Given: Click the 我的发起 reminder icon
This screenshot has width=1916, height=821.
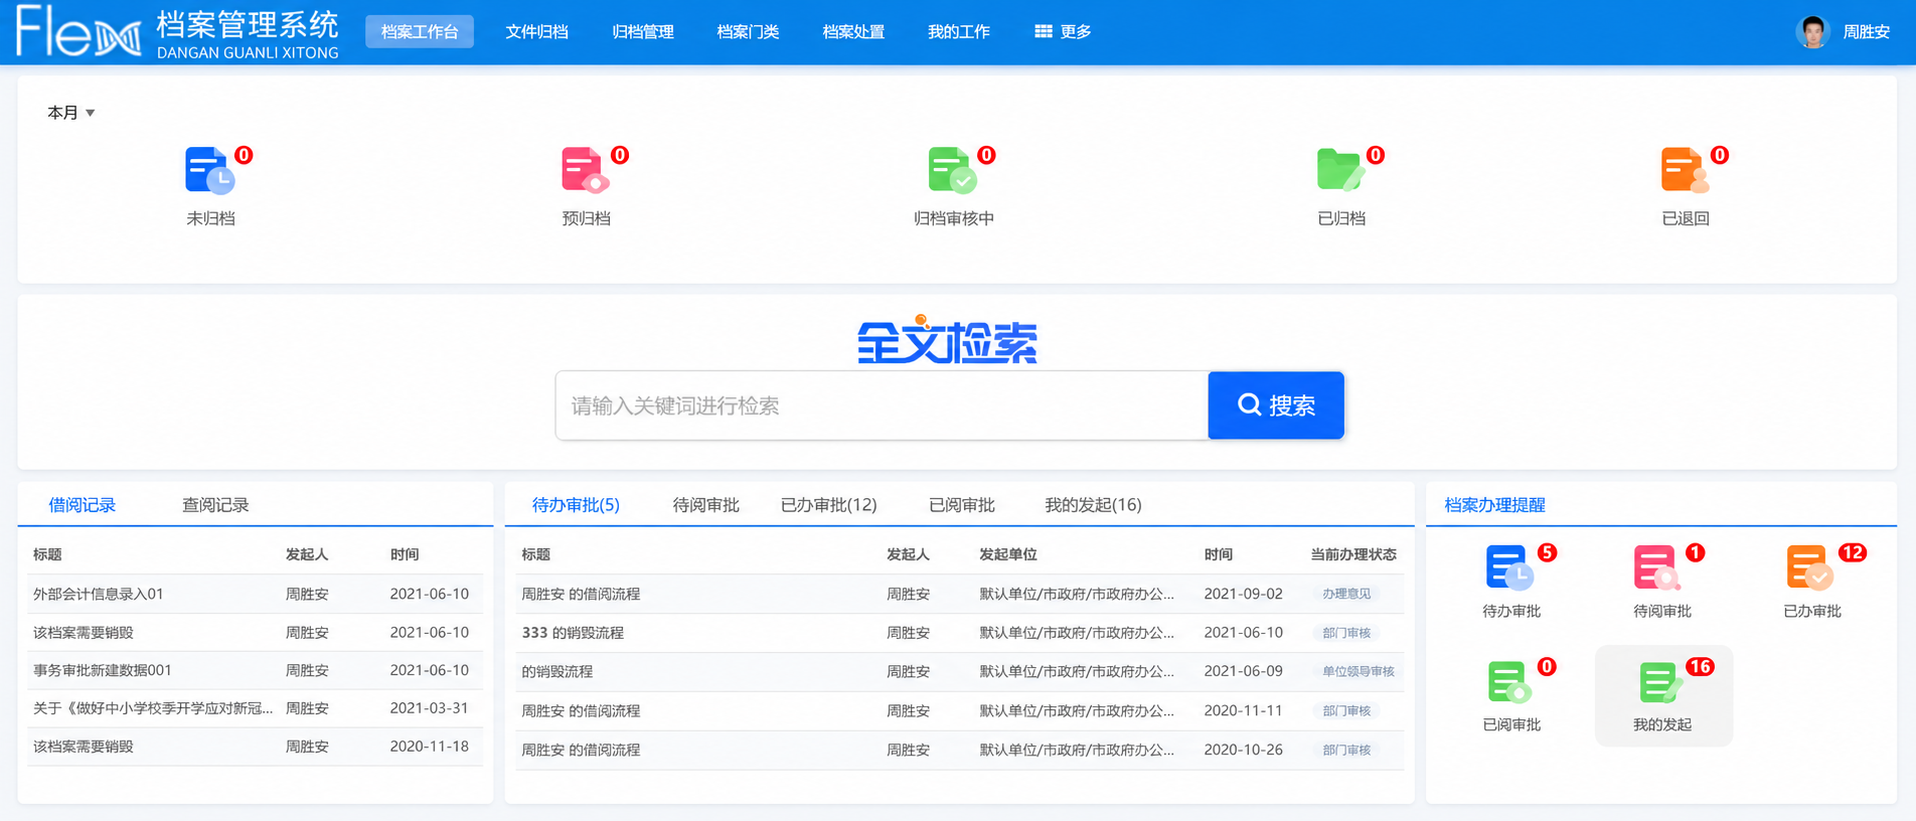Looking at the screenshot, I should tap(1661, 682).
